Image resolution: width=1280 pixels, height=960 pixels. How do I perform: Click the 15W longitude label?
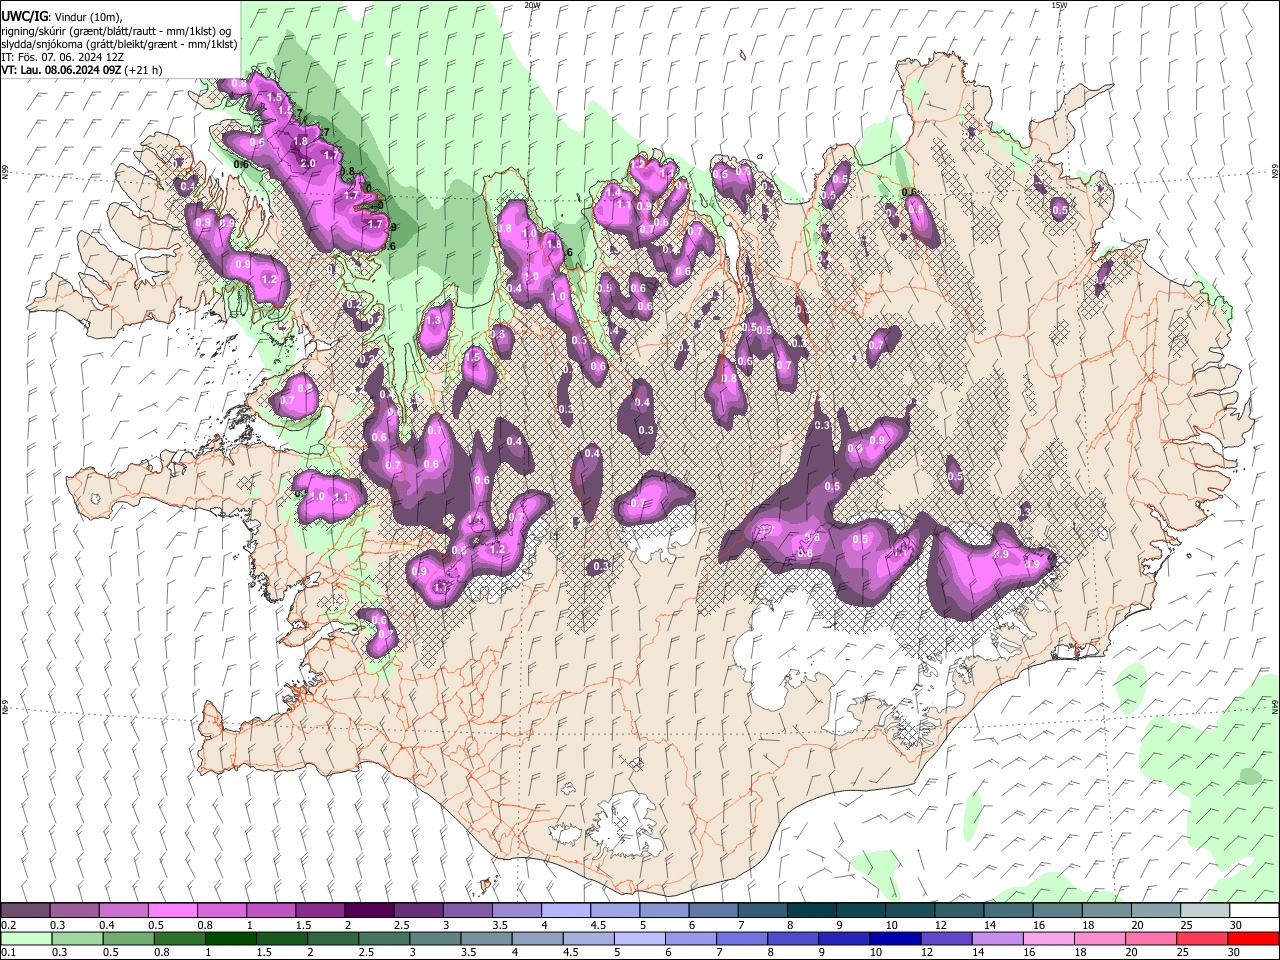pos(1059,5)
